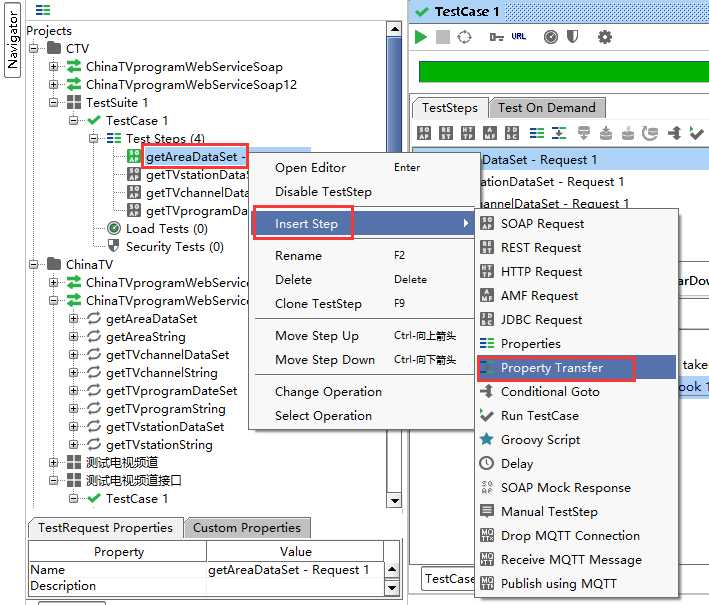Choose Change Operation menu entry
Image resolution: width=709 pixels, height=605 pixels.
click(x=364, y=392)
